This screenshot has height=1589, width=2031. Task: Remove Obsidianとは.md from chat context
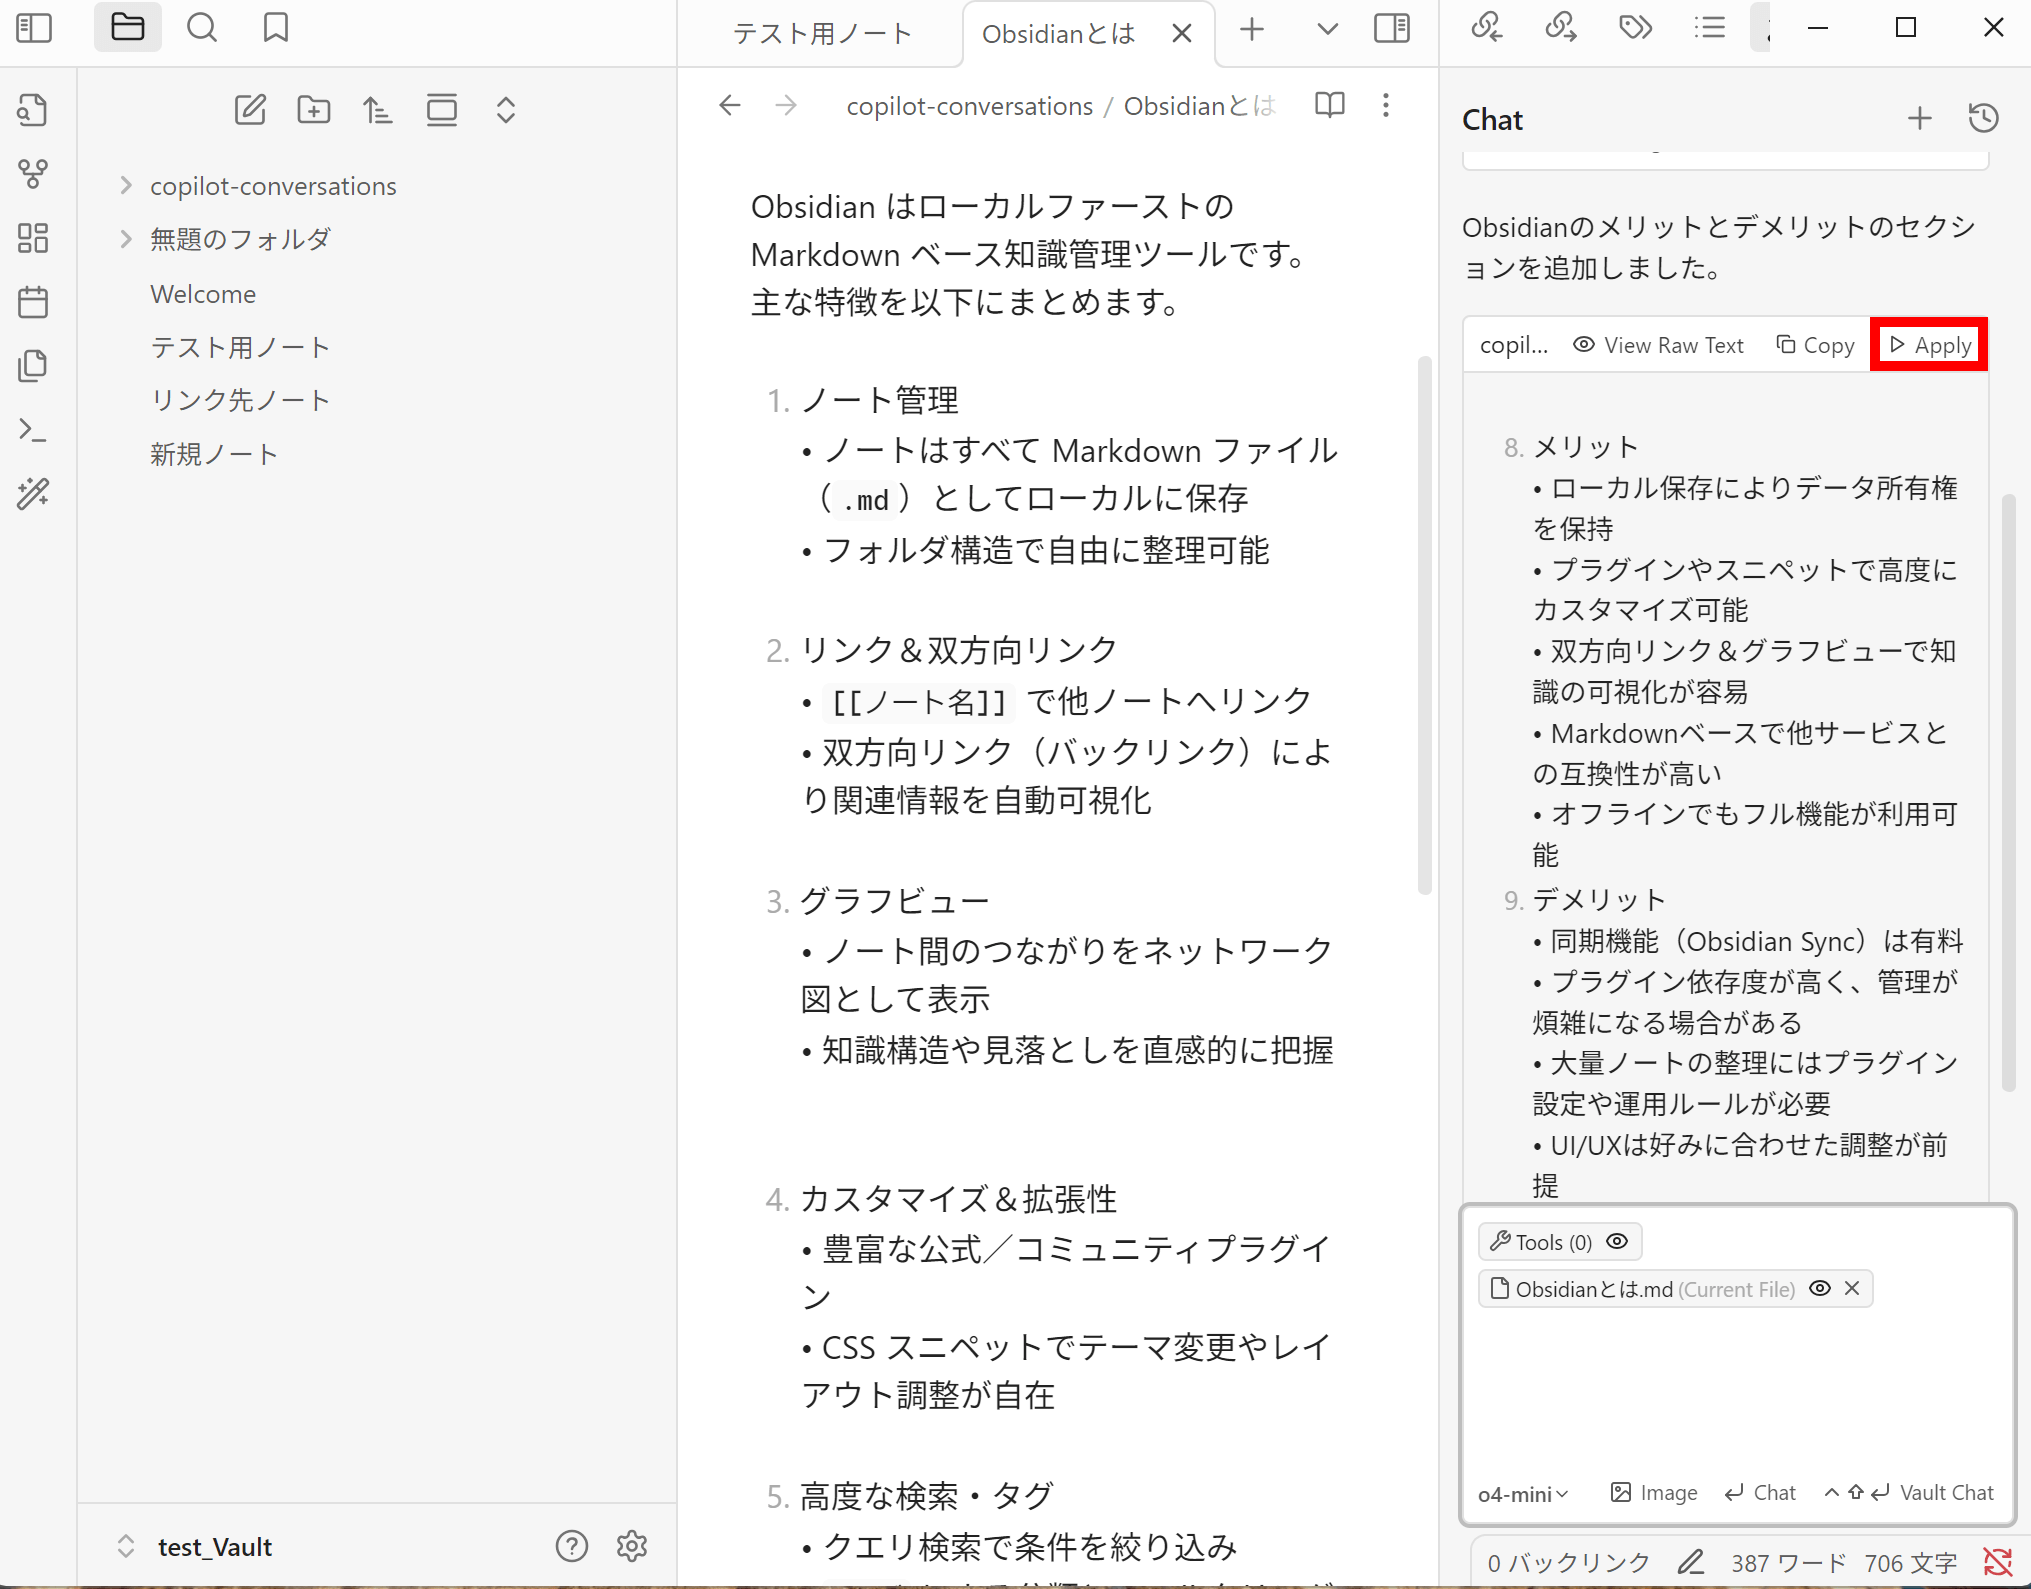(1852, 1288)
